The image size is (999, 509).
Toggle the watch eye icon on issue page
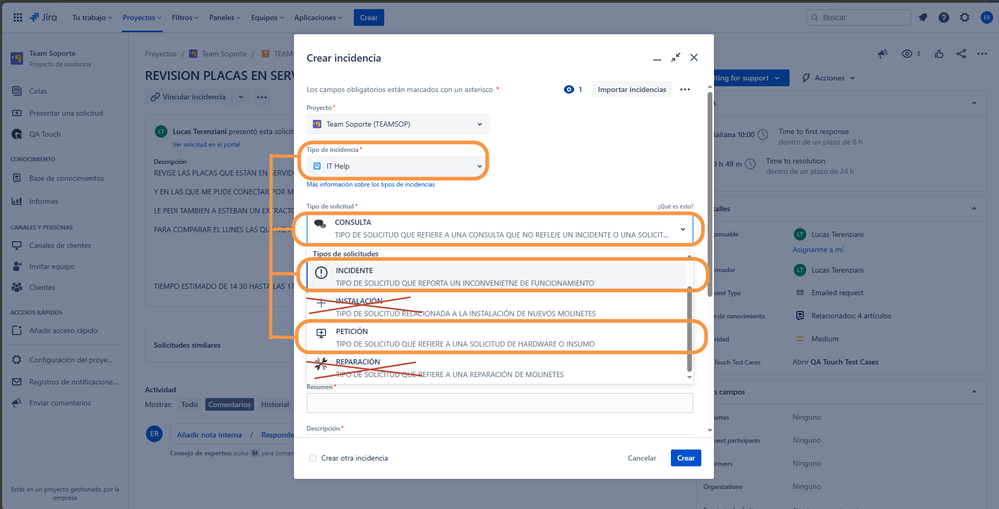(907, 54)
